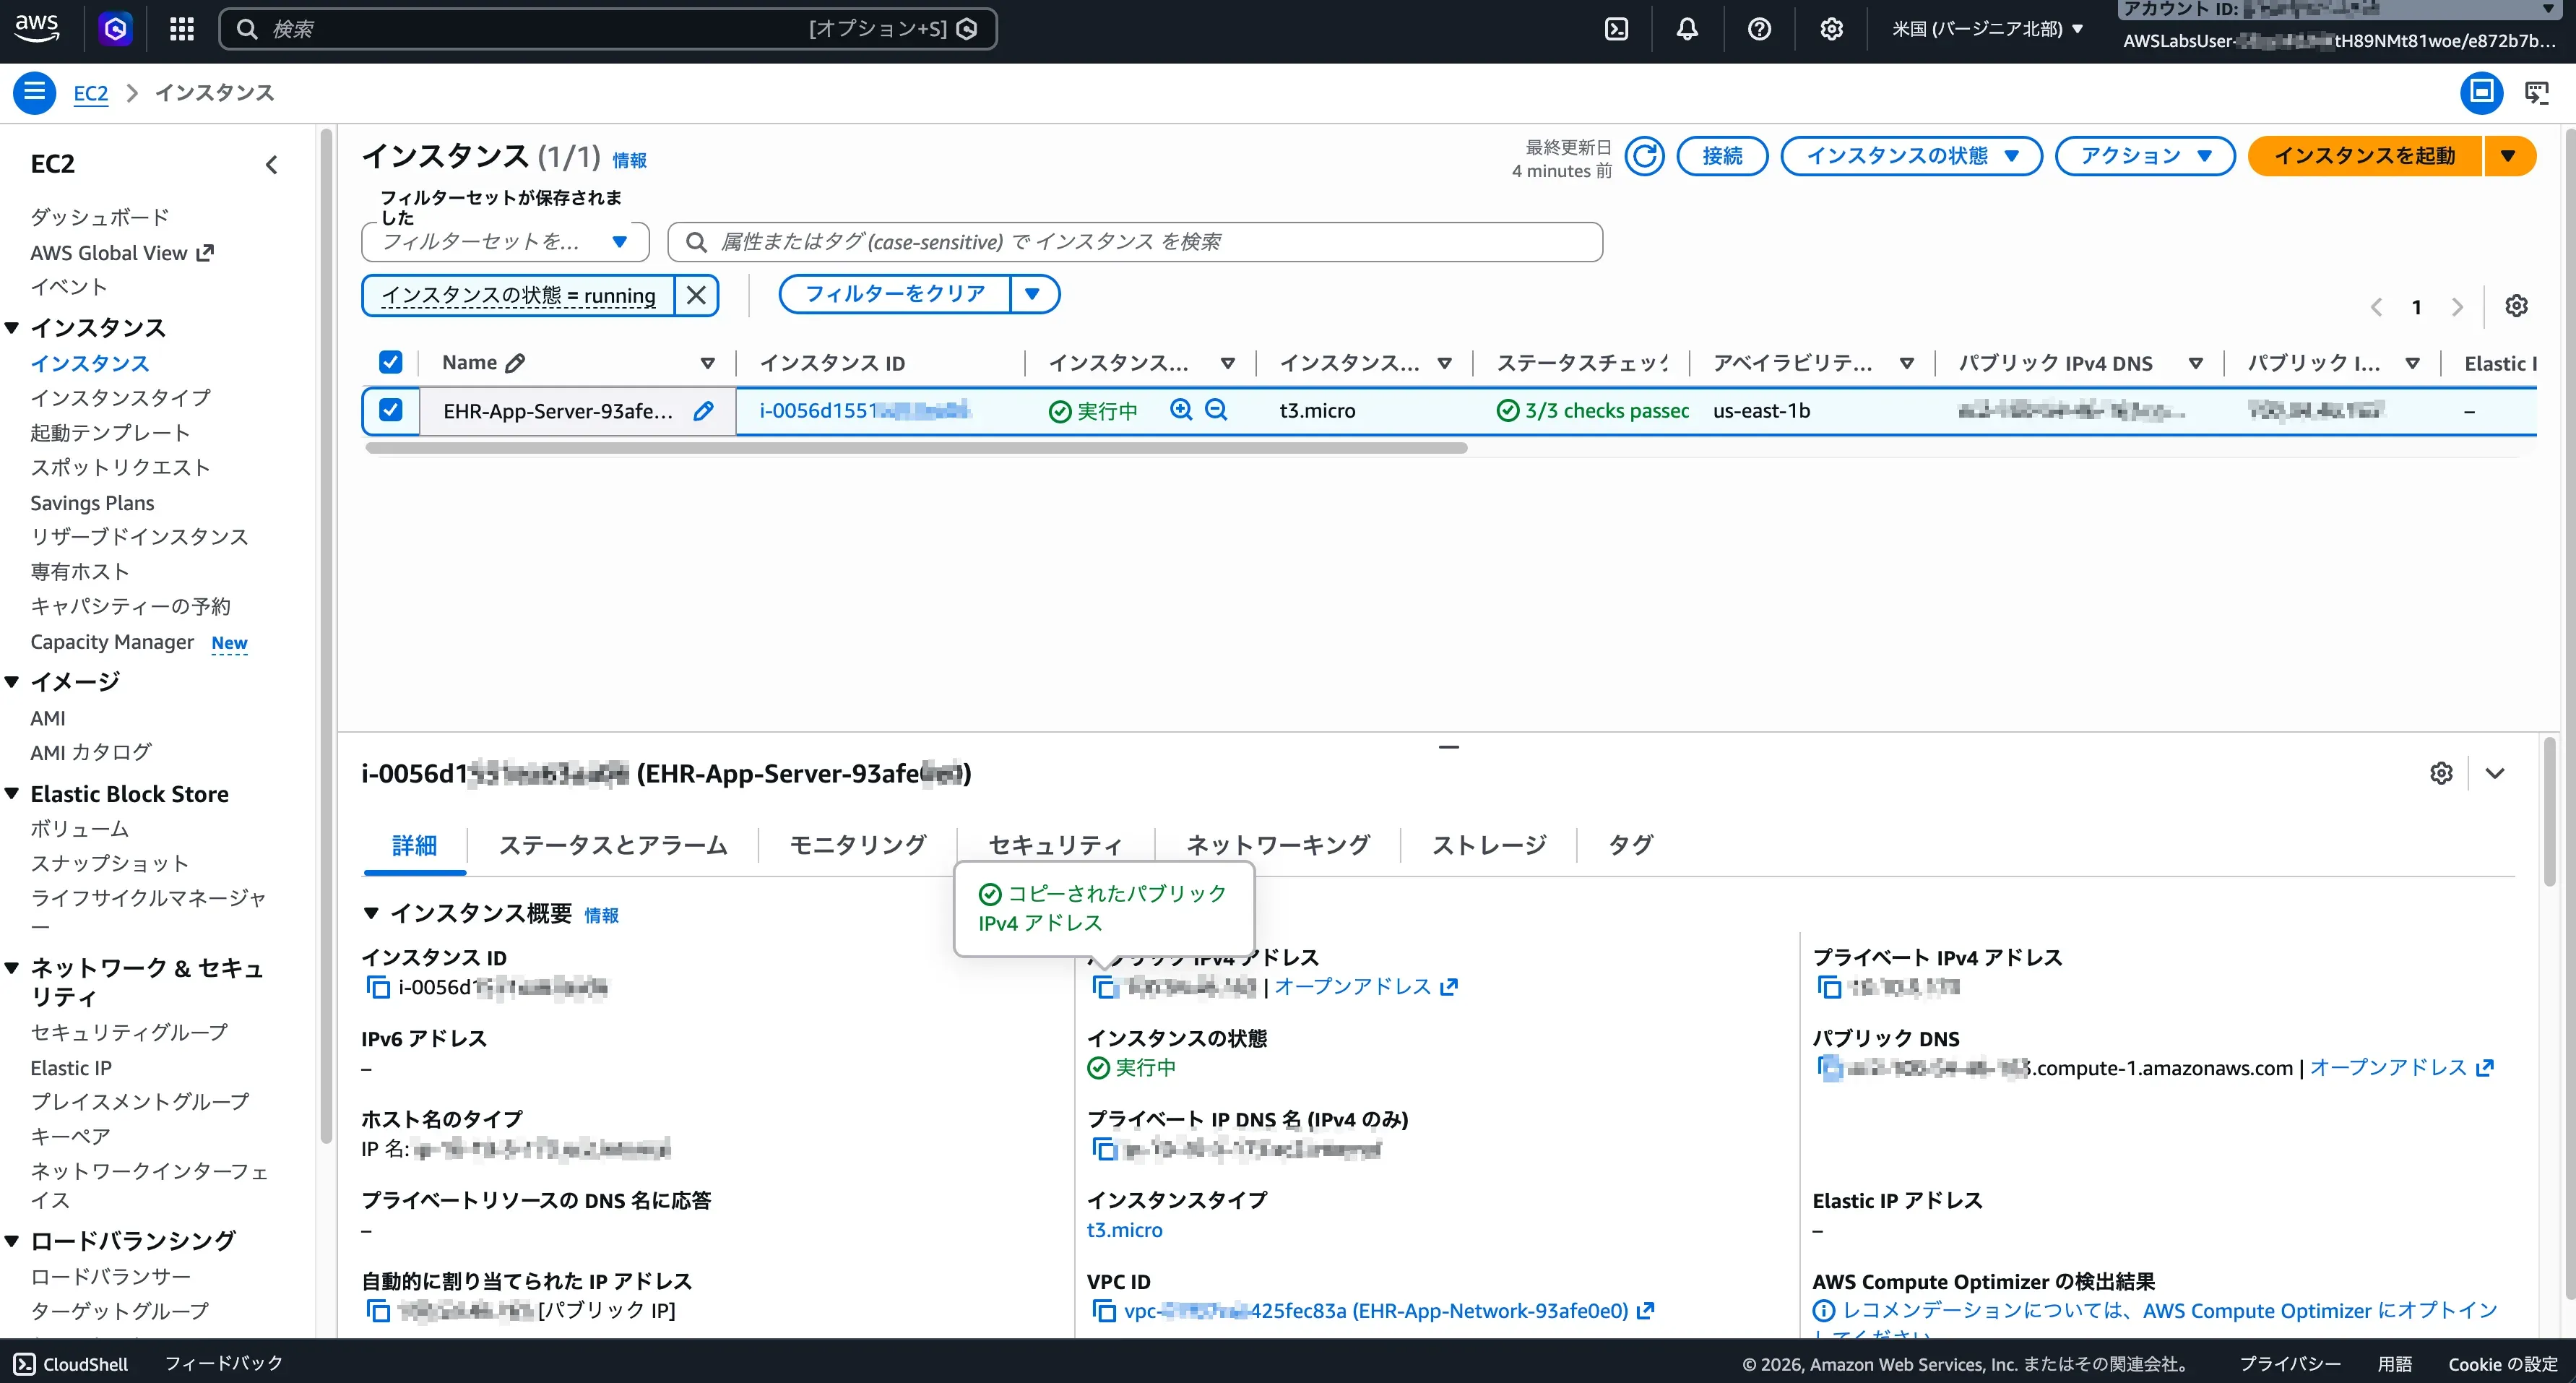The image size is (2576, 1383).
Task: Open the Amazon Q icon in header
Action: point(115,29)
